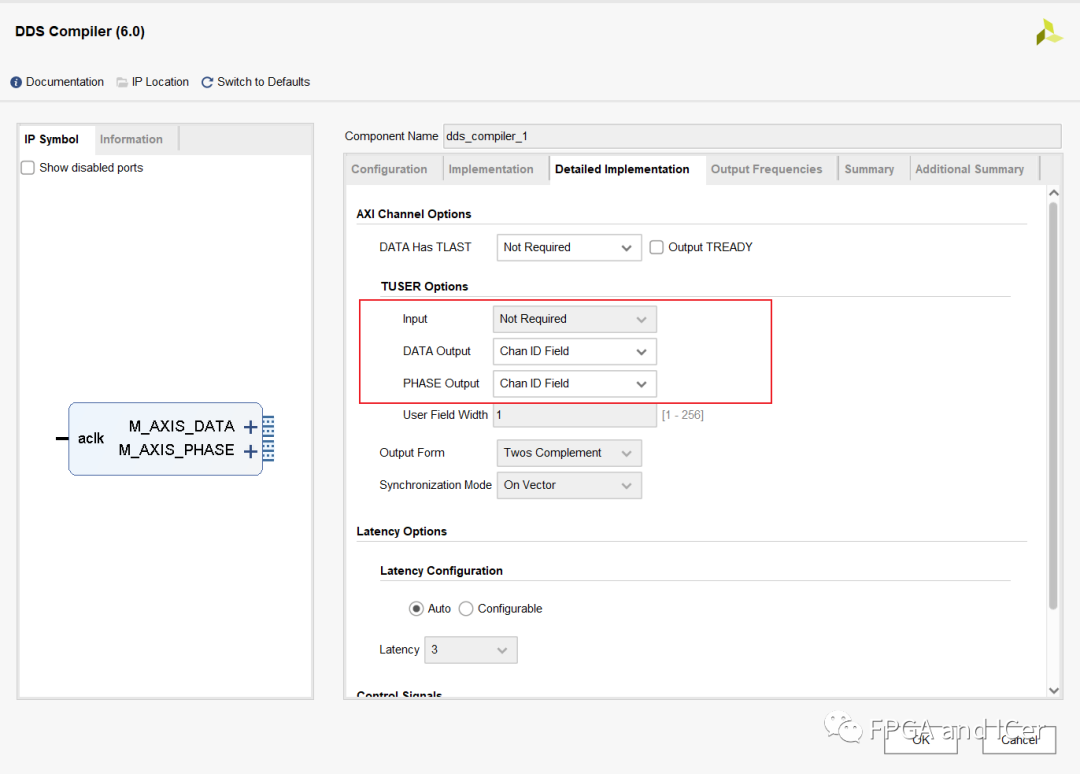Click the Component Name field
1080x774 pixels.
point(752,136)
